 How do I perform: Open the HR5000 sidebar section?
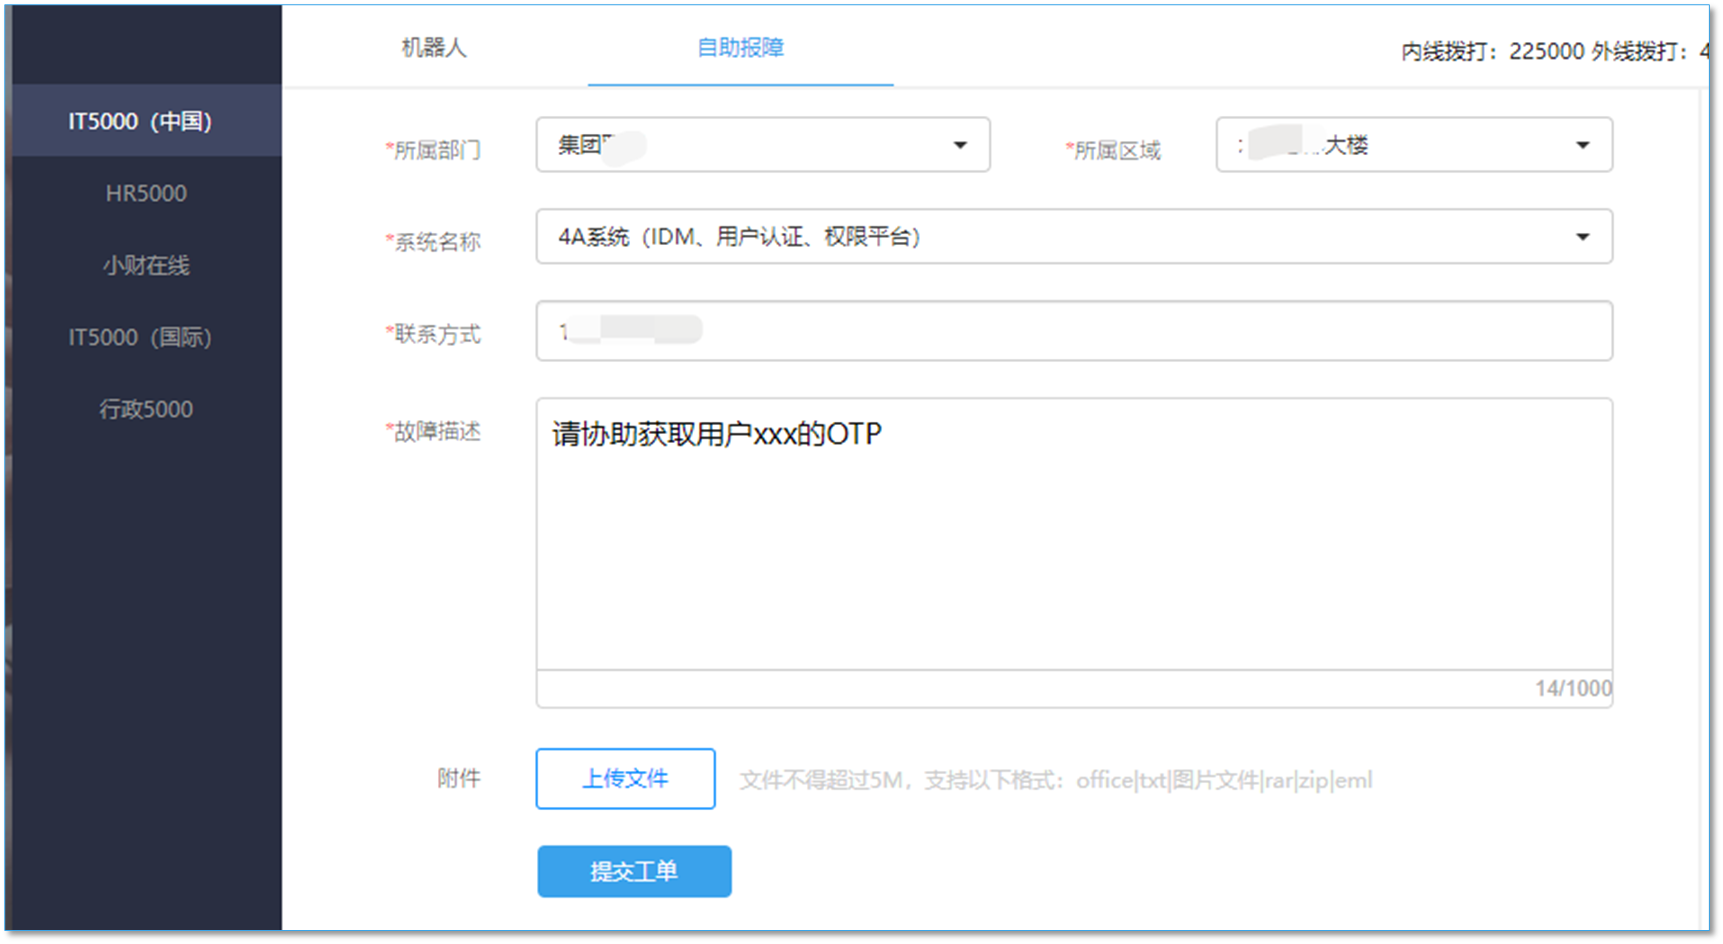[x=146, y=193]
